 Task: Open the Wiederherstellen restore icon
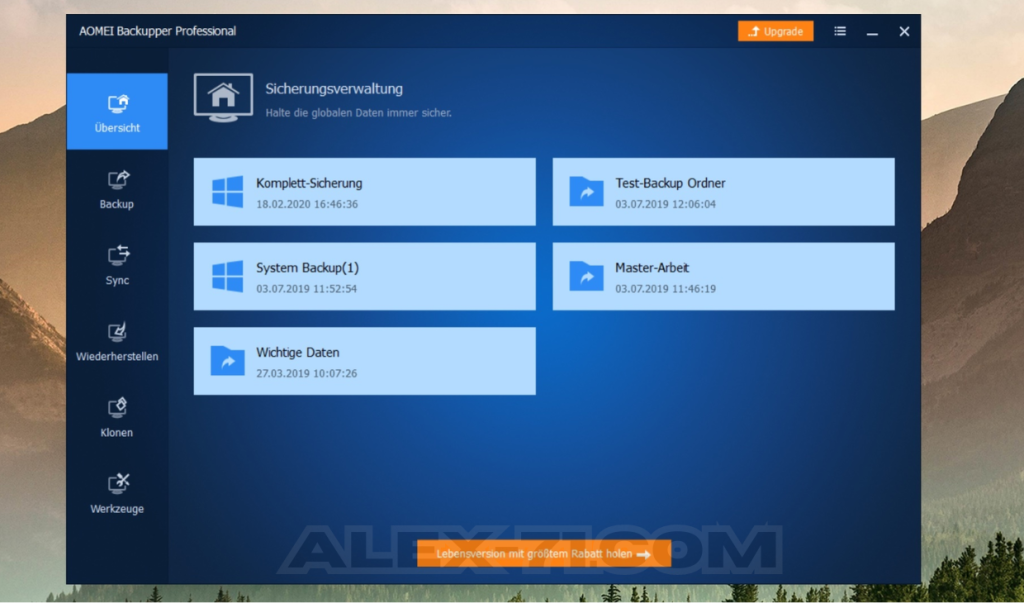[116, 330]
